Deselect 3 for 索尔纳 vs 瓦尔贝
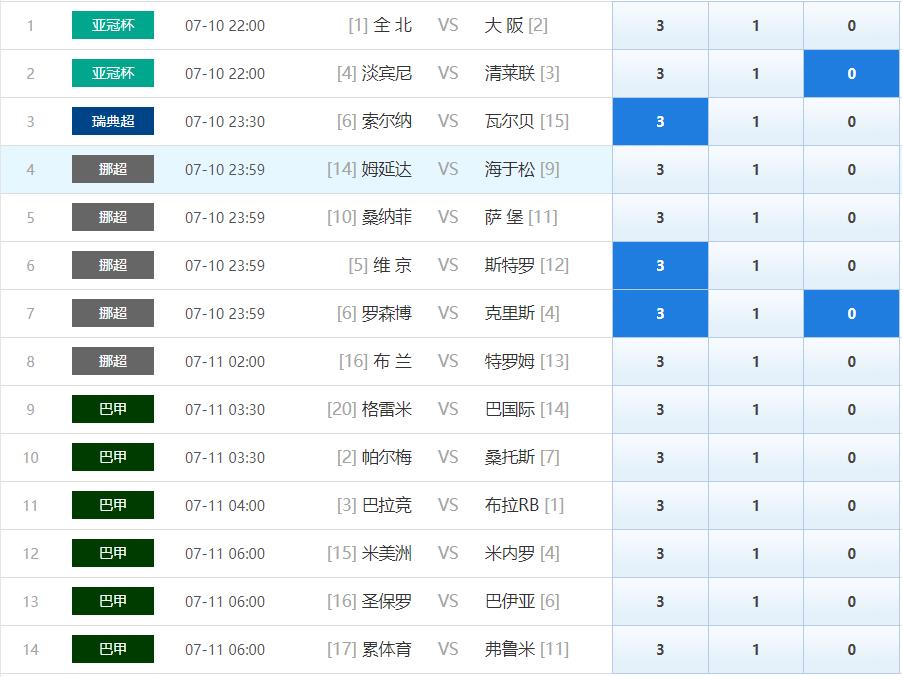This screenshot has width=902, height=677. (660, 122)
